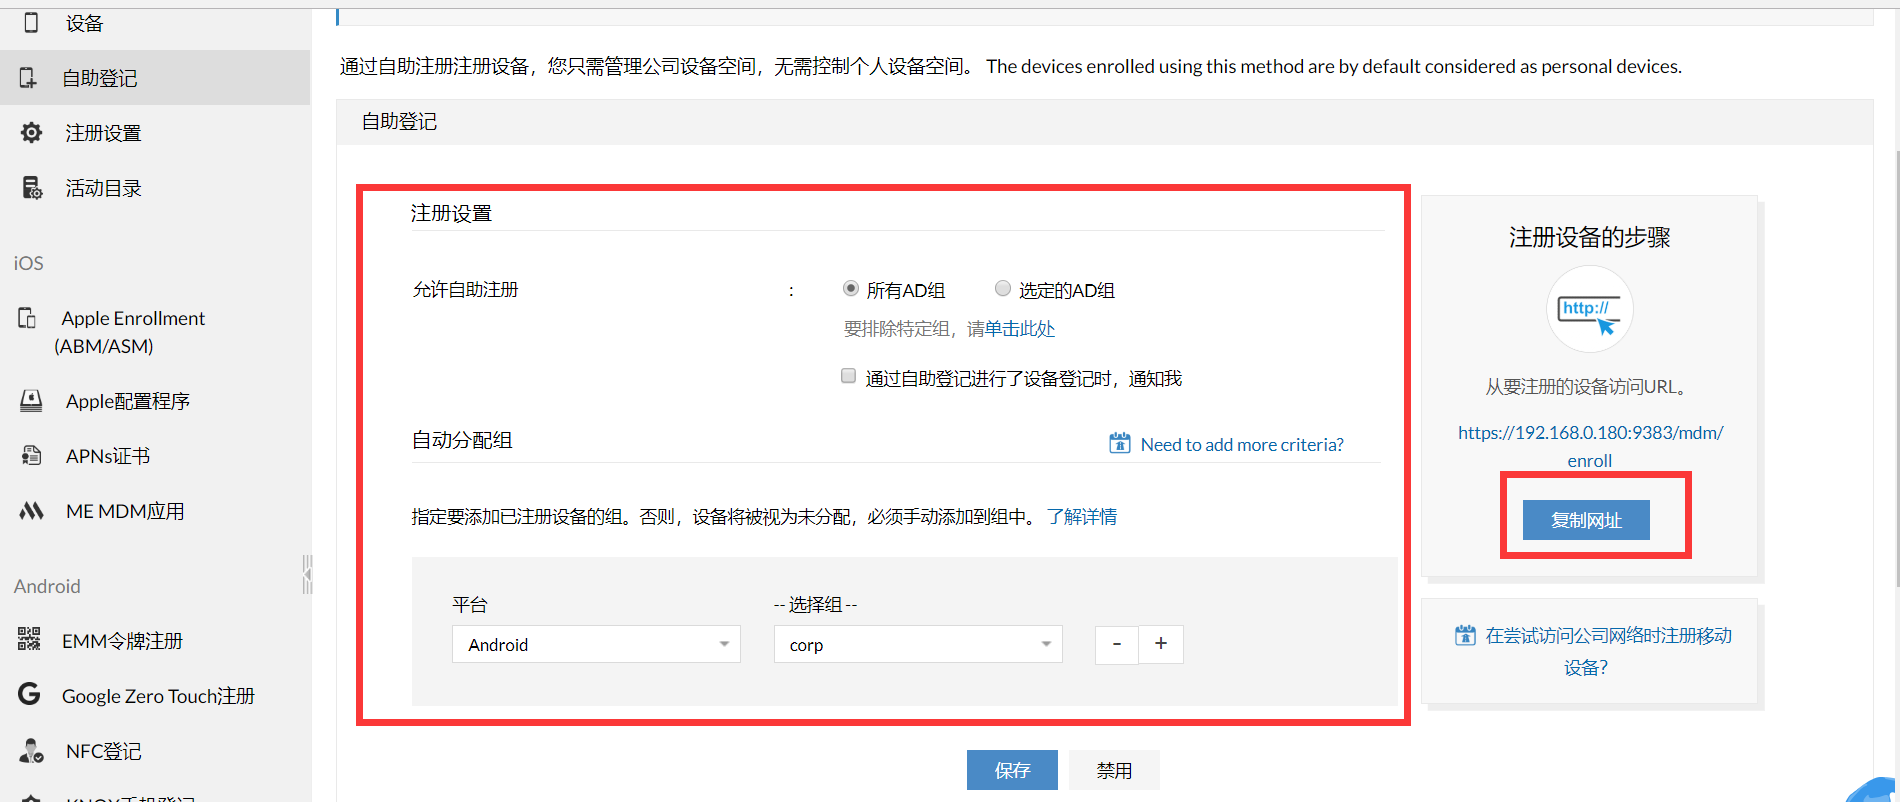Click the 保存 button
Viewport: 1900px width, 802px height.
point(1012,770)
